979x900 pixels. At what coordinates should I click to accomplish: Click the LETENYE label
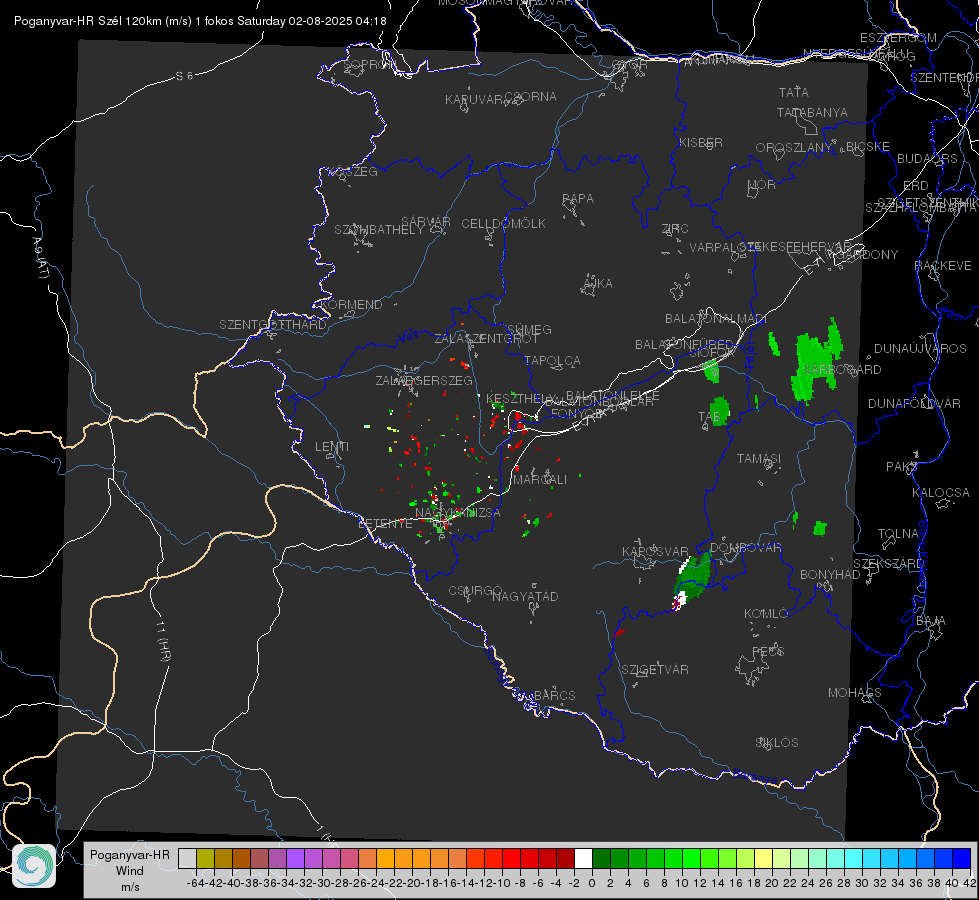(385, 524)
